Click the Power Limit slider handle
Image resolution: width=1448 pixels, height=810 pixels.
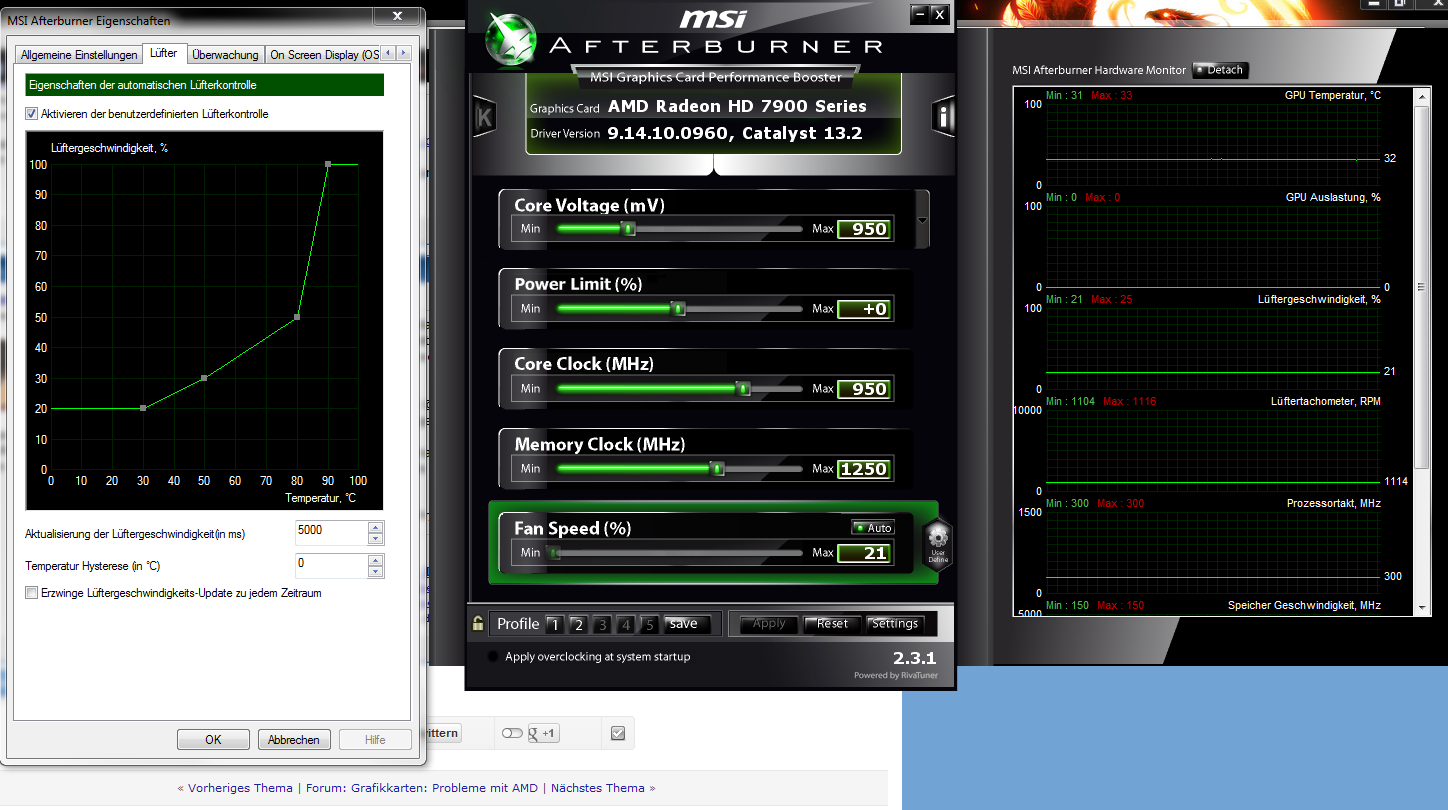coord(679,308)
